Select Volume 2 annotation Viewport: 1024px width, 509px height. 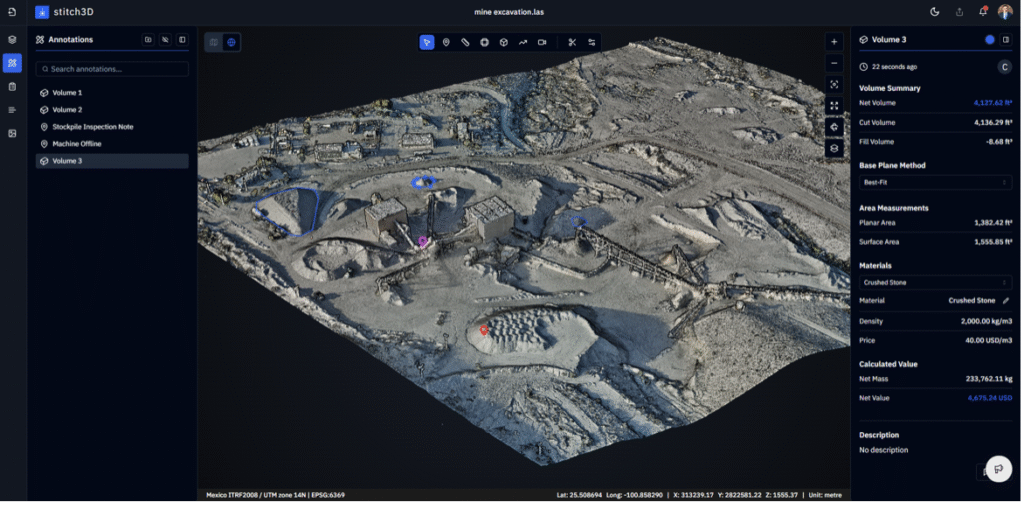click(112, 110)
